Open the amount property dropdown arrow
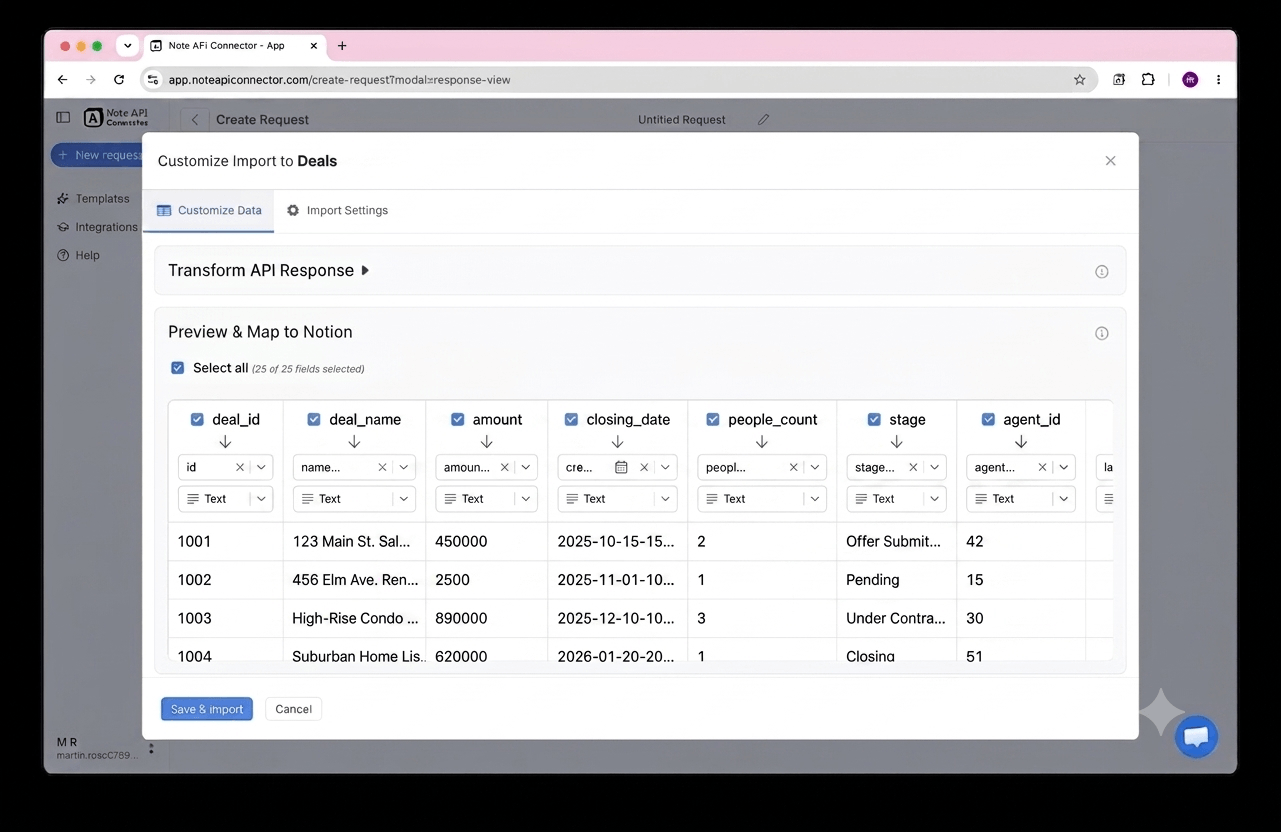Image resolution: width=1281 pixels, height=832 pixels. click(527, 467)
